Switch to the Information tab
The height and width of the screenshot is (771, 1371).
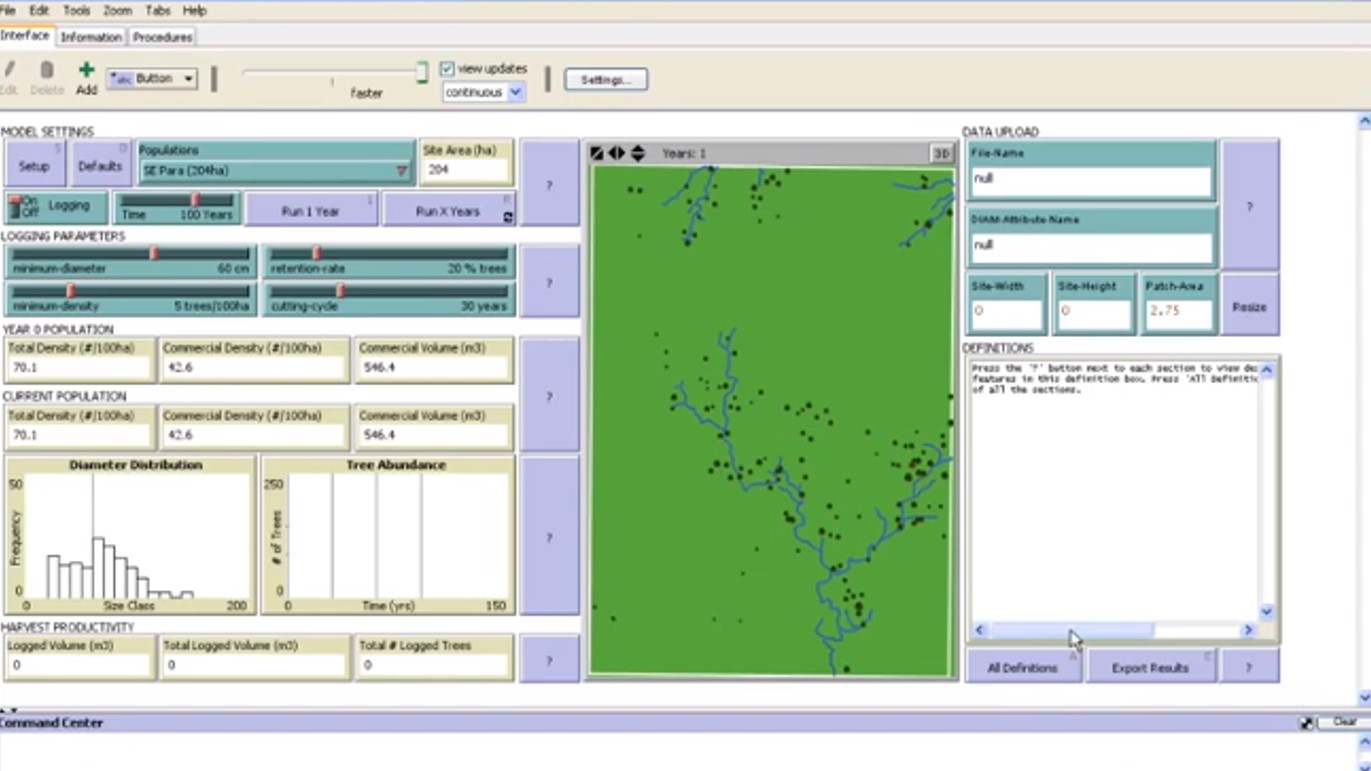91,36
